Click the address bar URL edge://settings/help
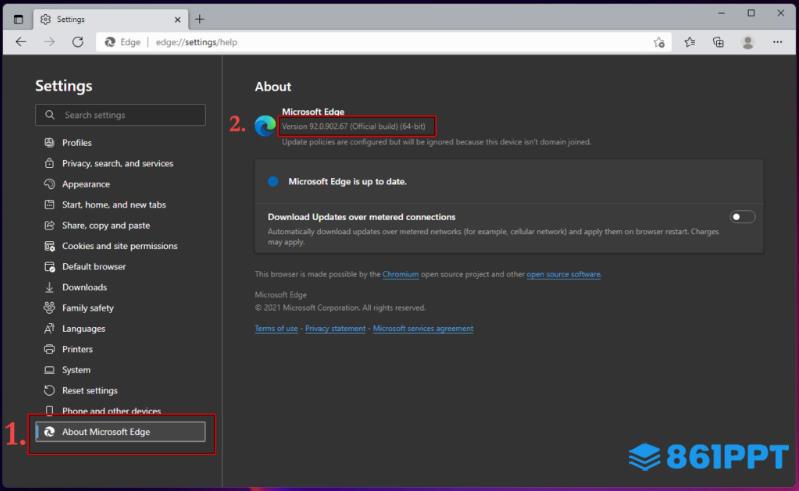 [x=196, y=42]
